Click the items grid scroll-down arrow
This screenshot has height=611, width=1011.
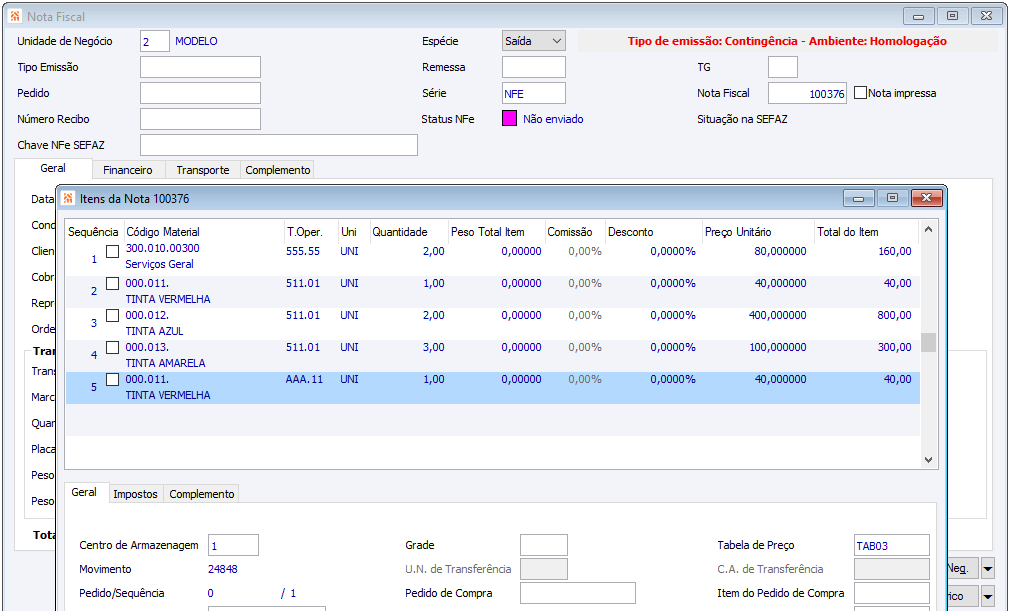point(929,460)
